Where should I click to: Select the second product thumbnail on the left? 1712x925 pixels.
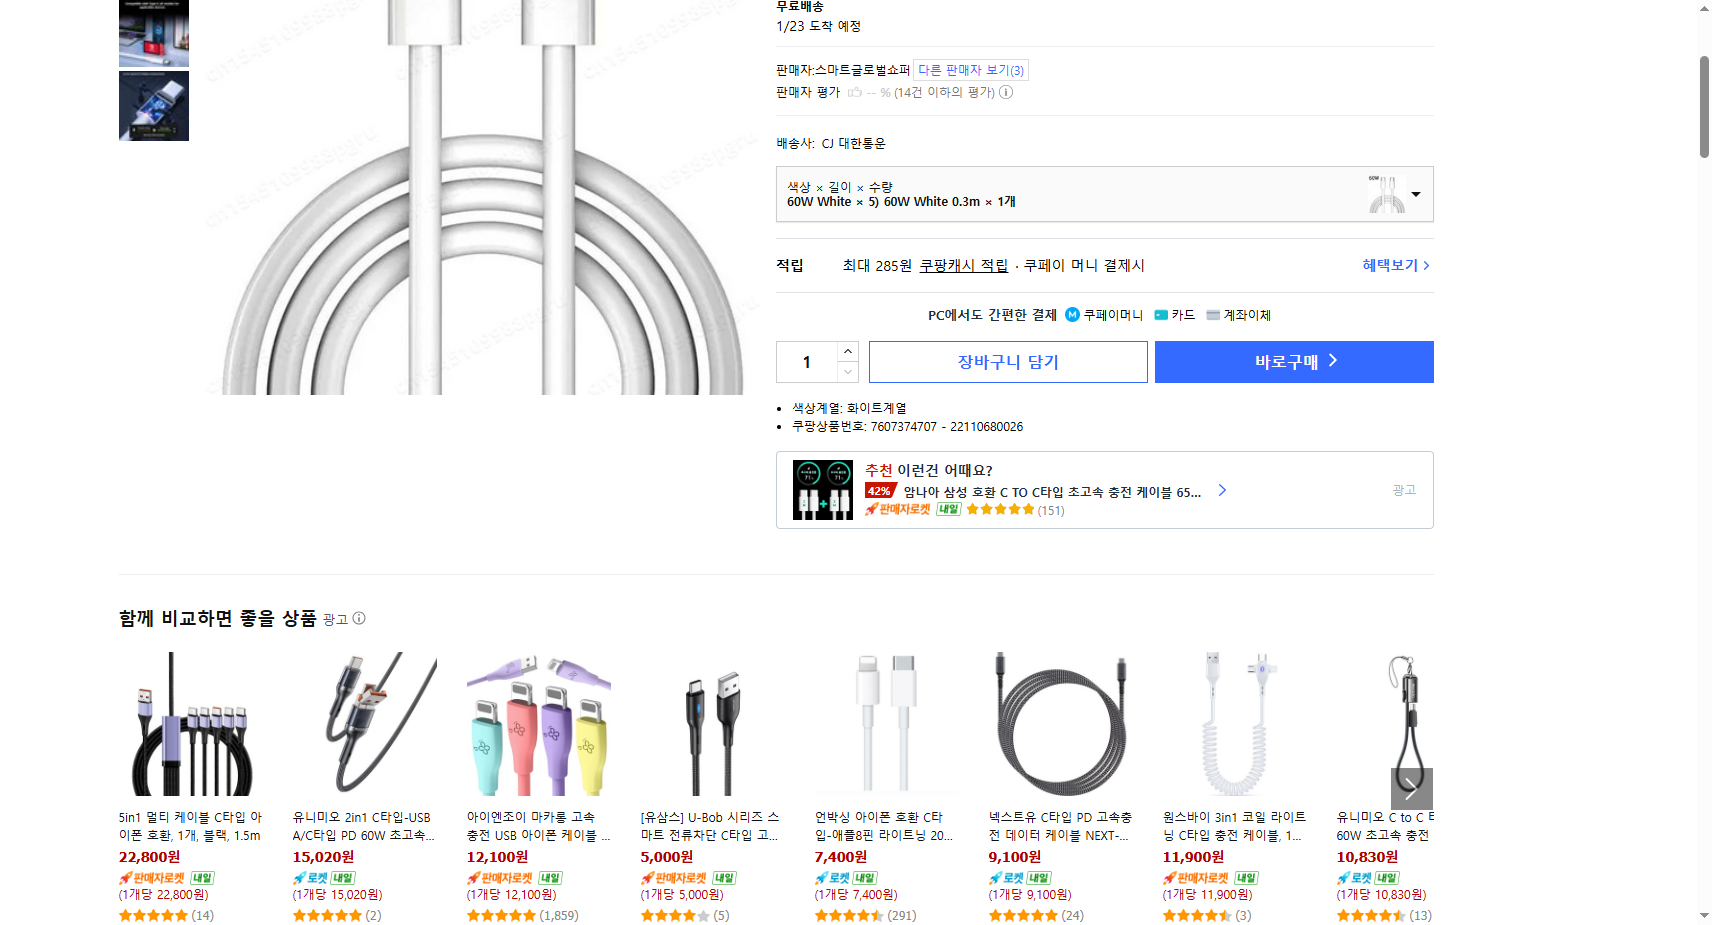click(x=153, y=106)
